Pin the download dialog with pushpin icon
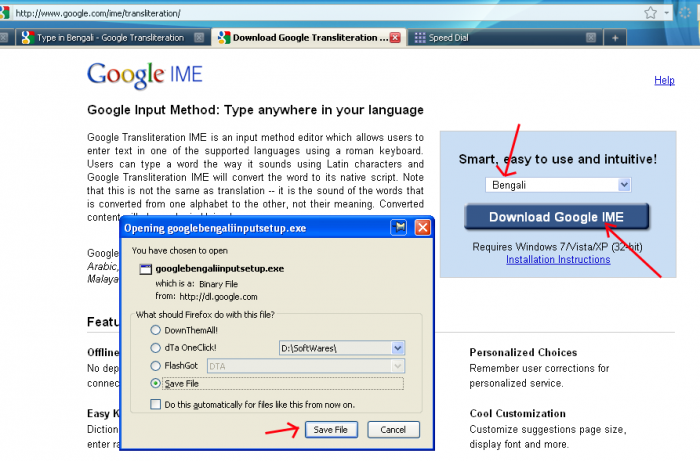 tap(399, 228)
